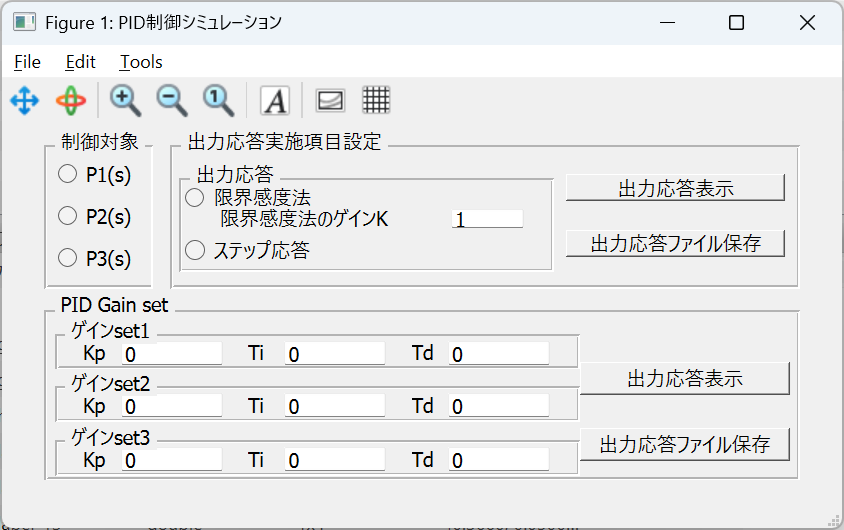Enable the 限界感度法 radio option
The image size is (844, 530).
pos(195,198)
